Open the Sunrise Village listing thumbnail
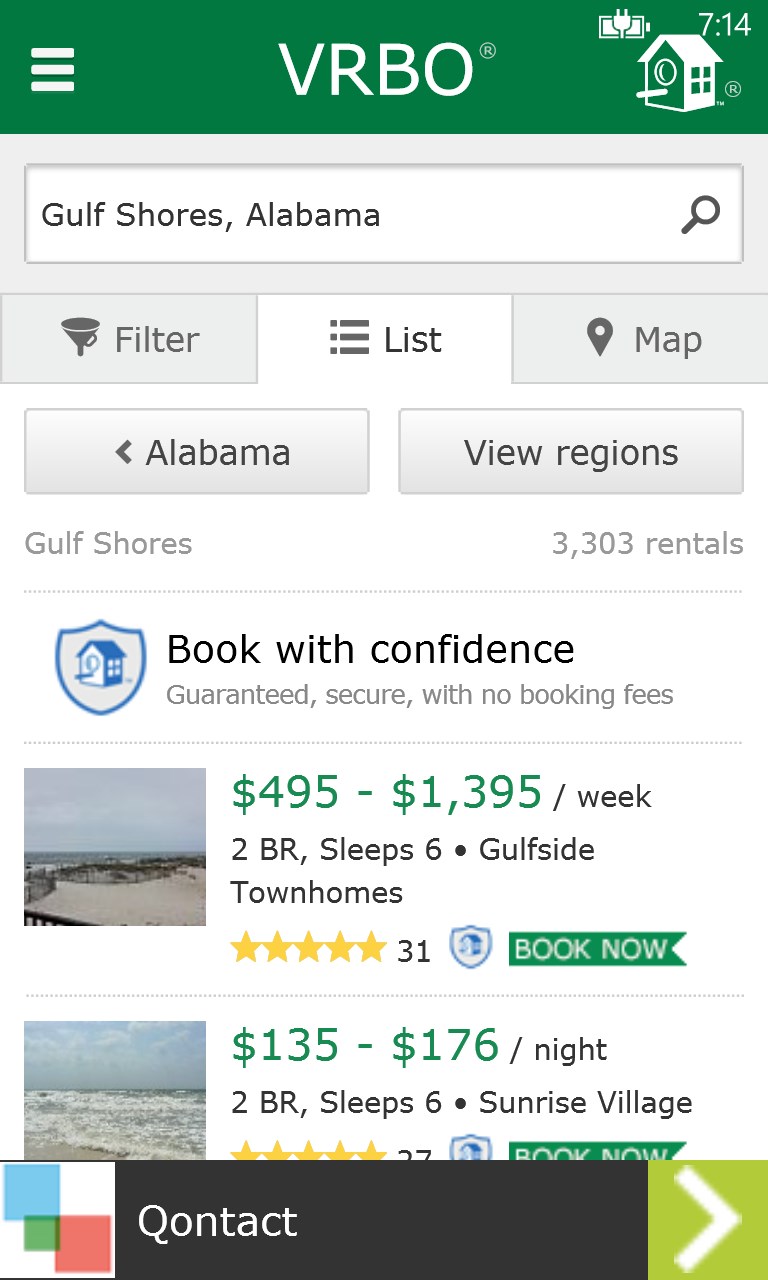Viewport: 768px width, 1280px height. point(115,1090)
